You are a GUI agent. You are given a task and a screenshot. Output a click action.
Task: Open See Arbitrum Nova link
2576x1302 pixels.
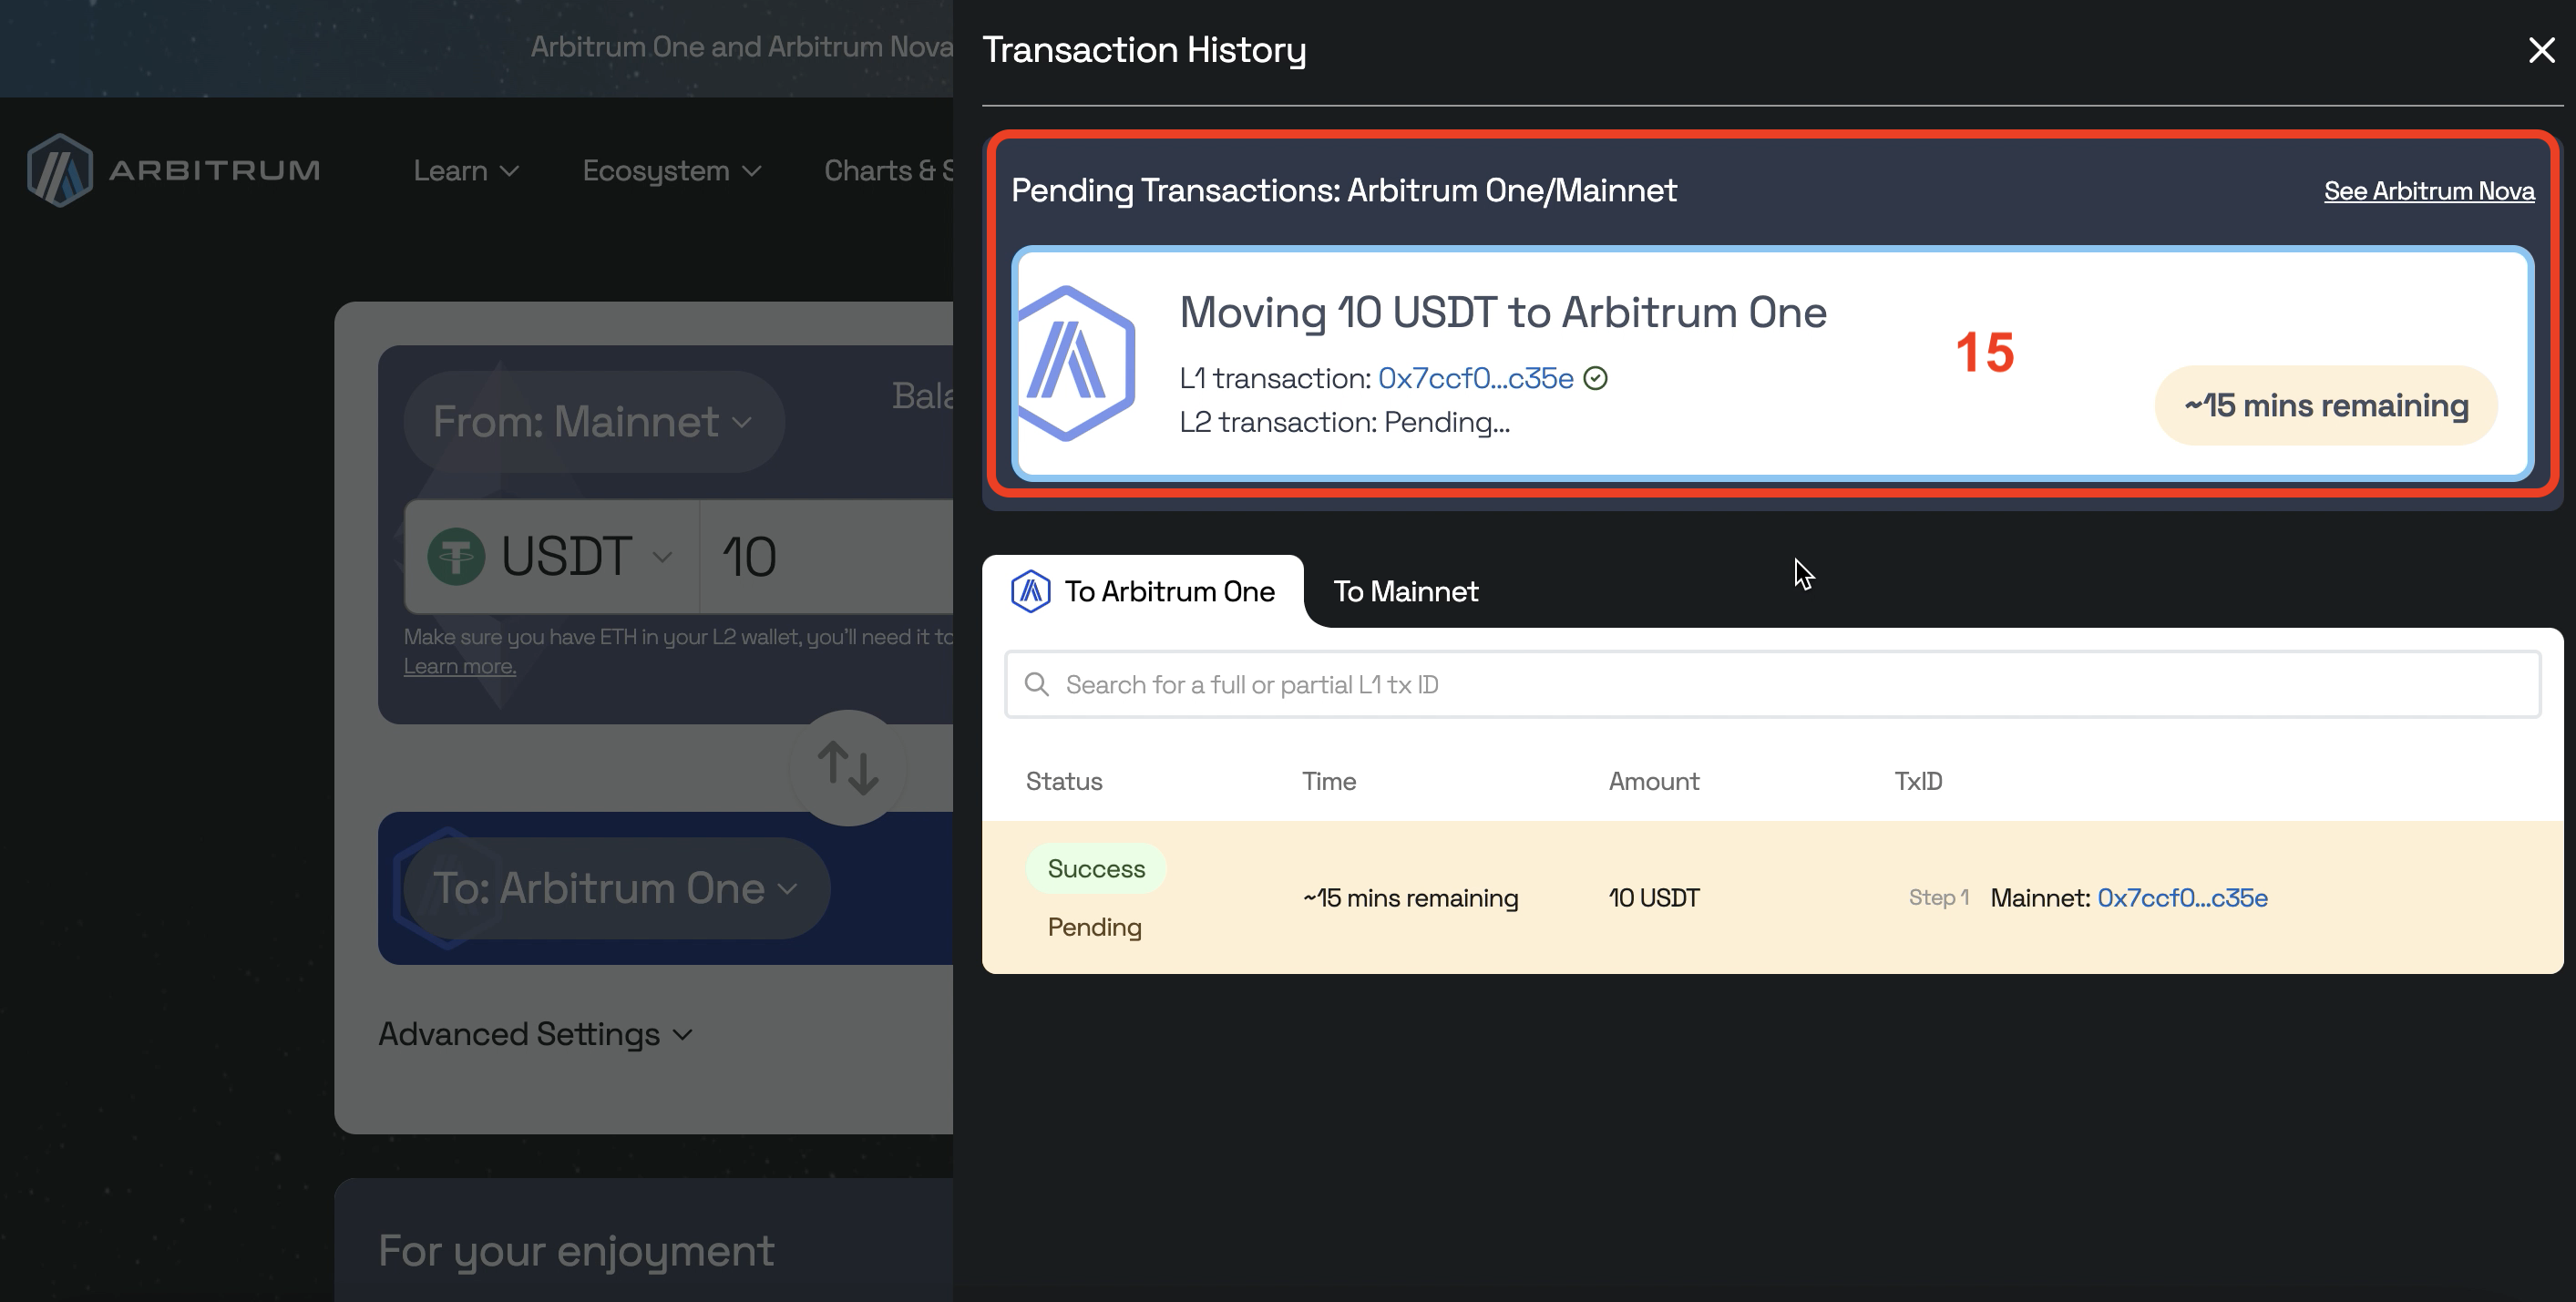2428,191
